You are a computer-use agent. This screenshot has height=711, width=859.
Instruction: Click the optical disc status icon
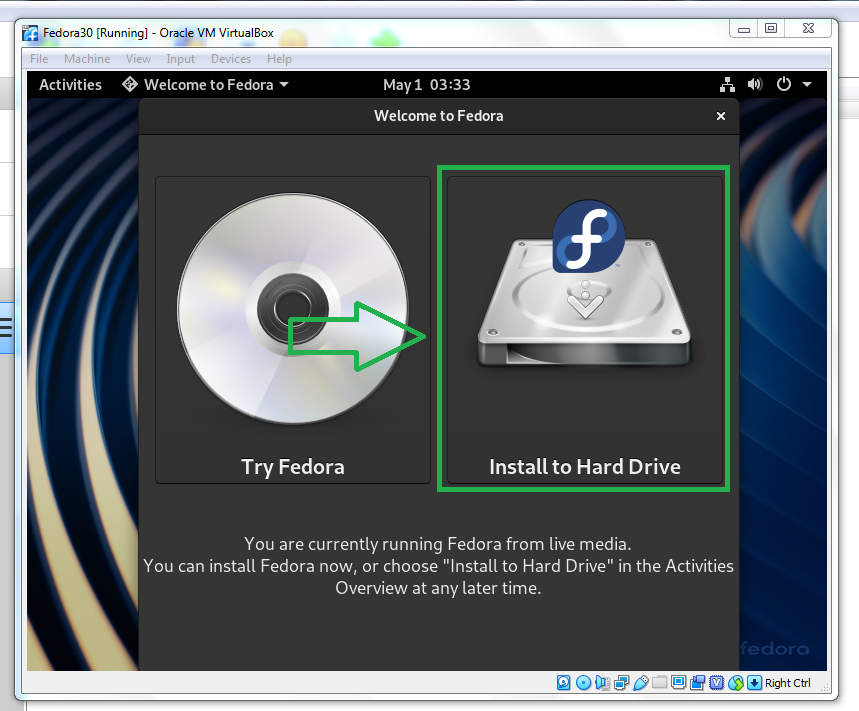click(x=583, y=683)
